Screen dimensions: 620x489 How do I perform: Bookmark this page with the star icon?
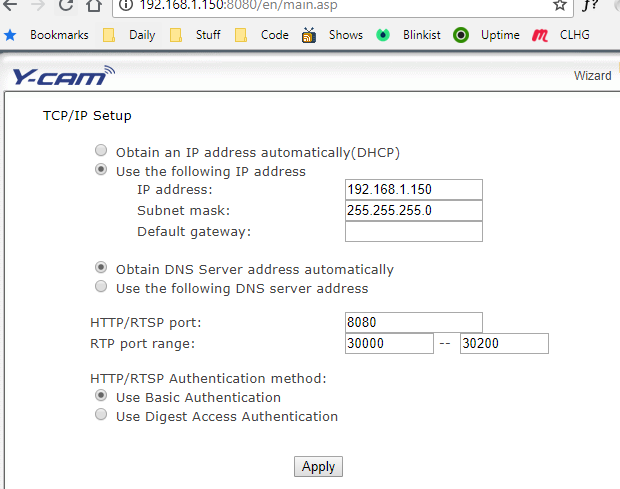560,6
